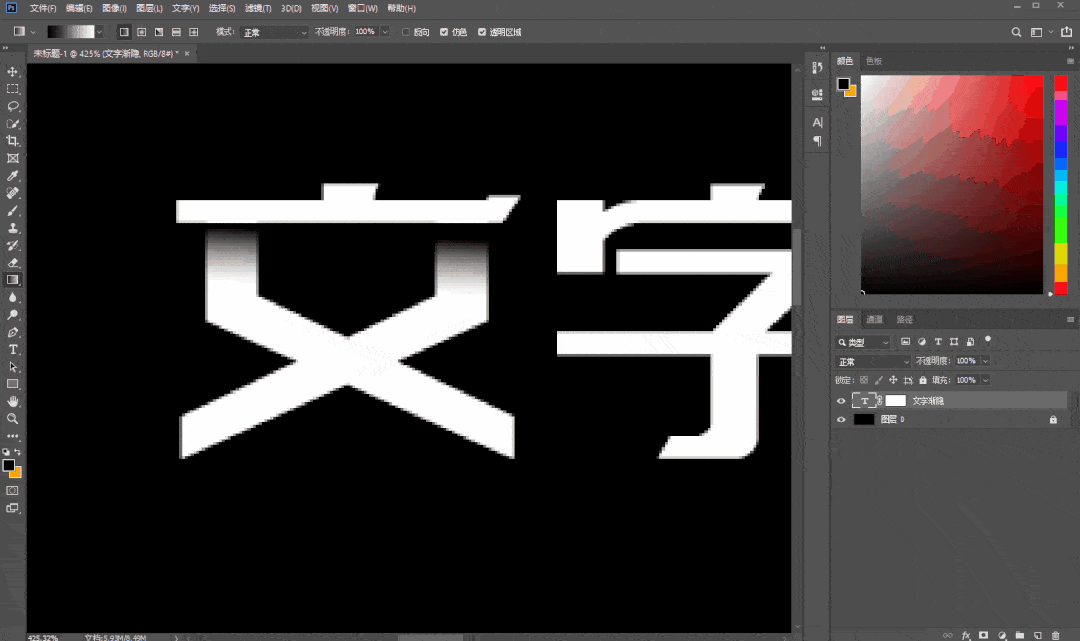
Task: Select the Zoom magnifier tool
Action: click(13, 418)
